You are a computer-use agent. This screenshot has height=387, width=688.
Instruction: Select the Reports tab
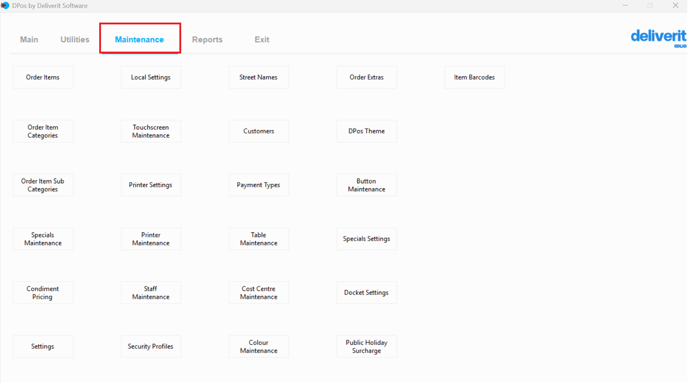[207, 39]
